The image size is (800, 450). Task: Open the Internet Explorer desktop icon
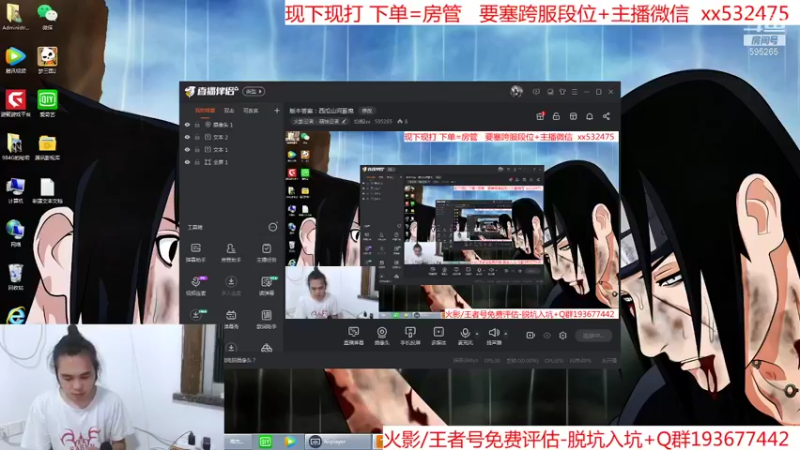pos(15,316)
